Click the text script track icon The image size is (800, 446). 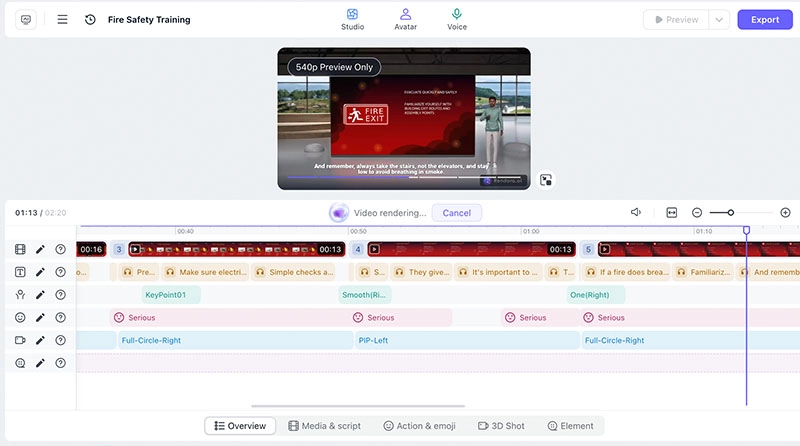coord(20,272)
